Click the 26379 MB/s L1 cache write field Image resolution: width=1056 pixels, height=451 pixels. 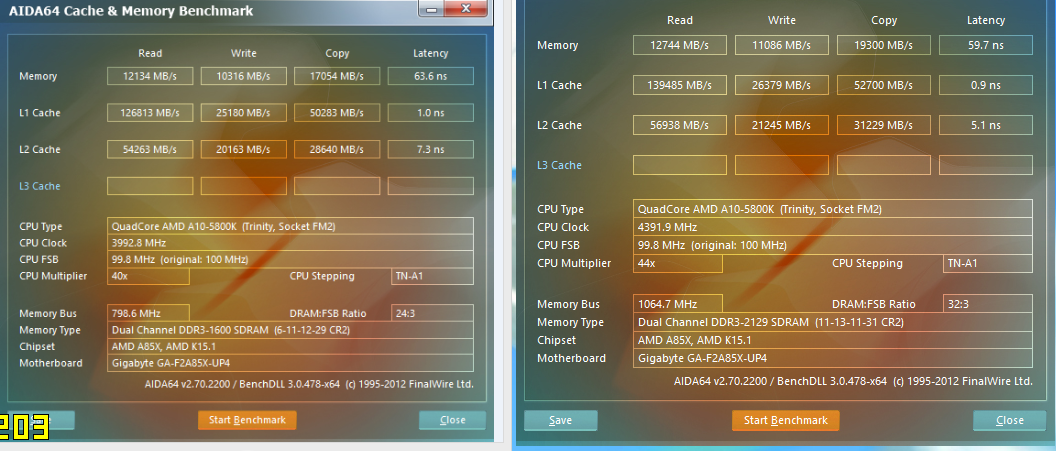(x=781, y=85)
